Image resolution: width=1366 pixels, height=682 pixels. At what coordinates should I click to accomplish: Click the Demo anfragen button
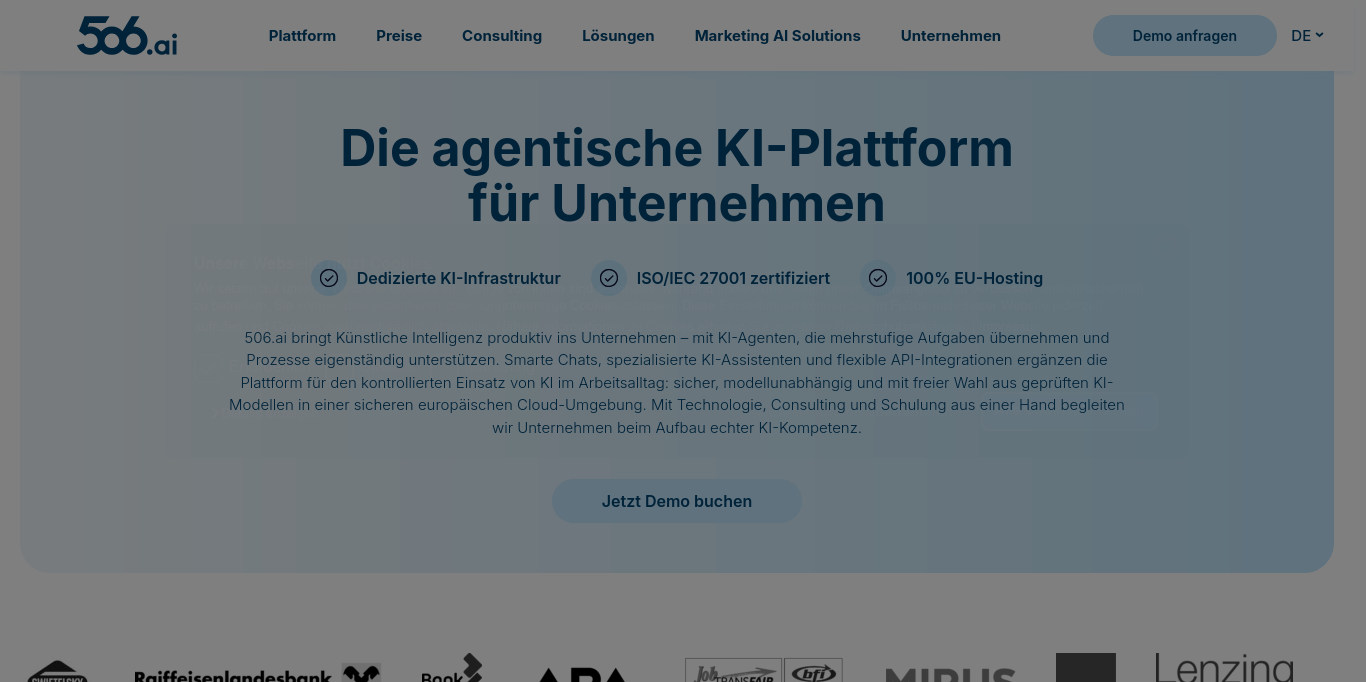1185,36
